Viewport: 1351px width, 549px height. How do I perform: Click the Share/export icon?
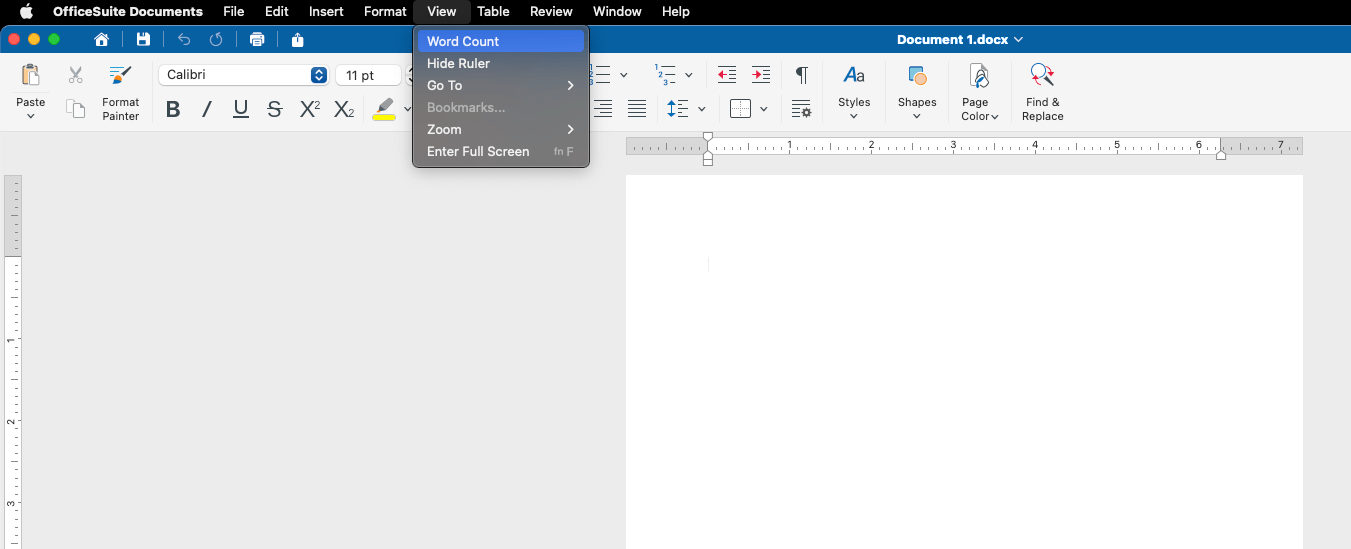click(x=297, y=40)
